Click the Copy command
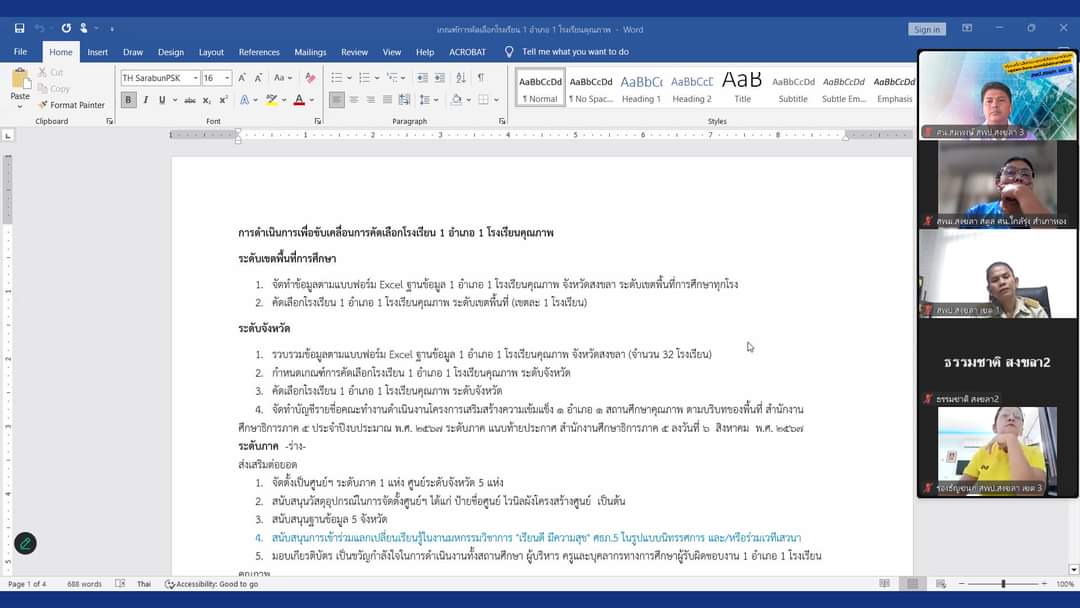The height and width of the screenshot is (608, 1080). pyautogui.click(x=54, y=89)
